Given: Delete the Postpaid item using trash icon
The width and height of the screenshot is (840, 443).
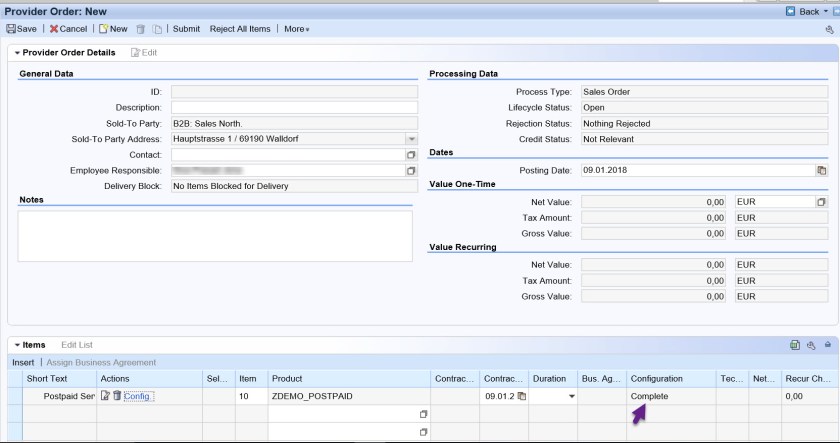Looking at the screenshot, I should [x=116, y=397].
